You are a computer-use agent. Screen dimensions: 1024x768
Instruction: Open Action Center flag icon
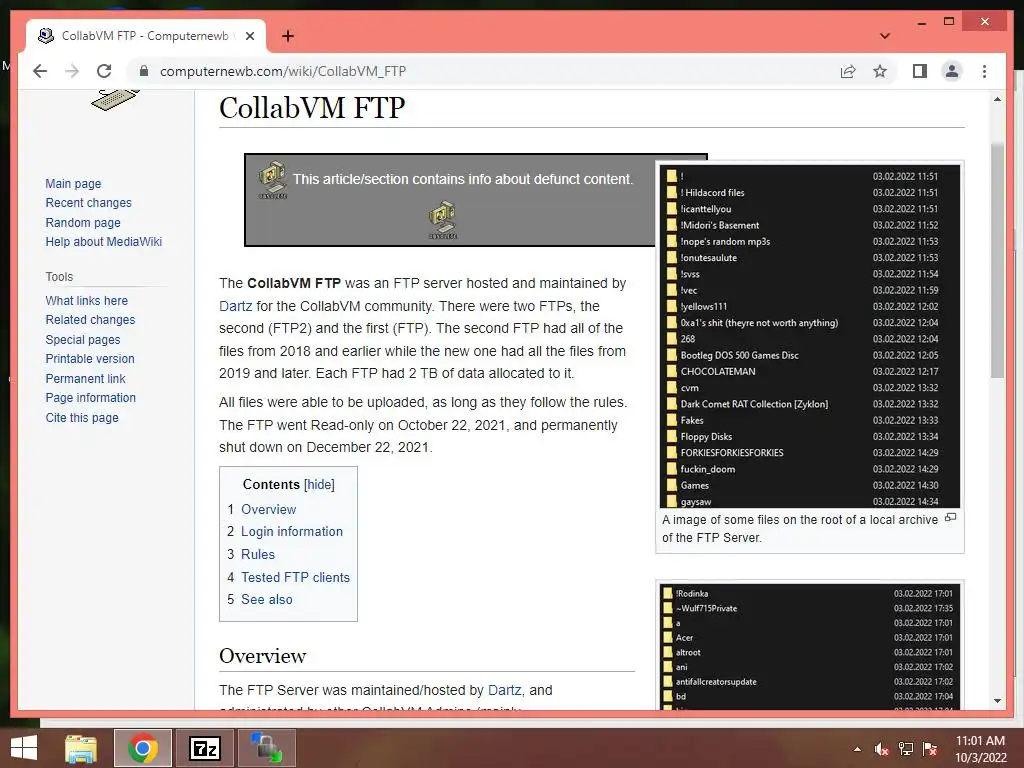coord(930,749)
